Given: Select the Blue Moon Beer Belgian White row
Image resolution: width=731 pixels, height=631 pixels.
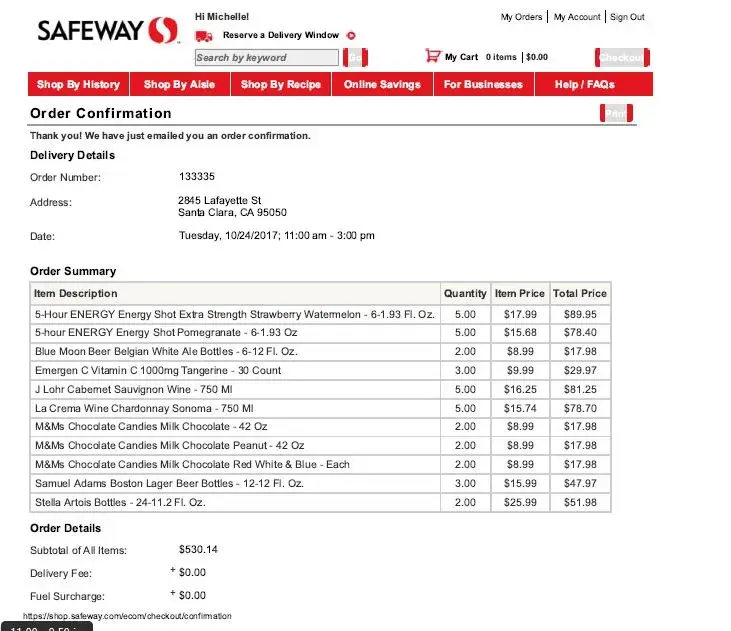Looking at the screenshot, I should (320, 352).
